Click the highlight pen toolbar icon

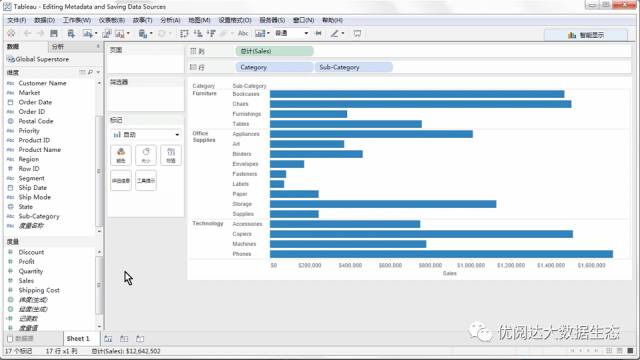pyautogui.click(x=334, y=33)
